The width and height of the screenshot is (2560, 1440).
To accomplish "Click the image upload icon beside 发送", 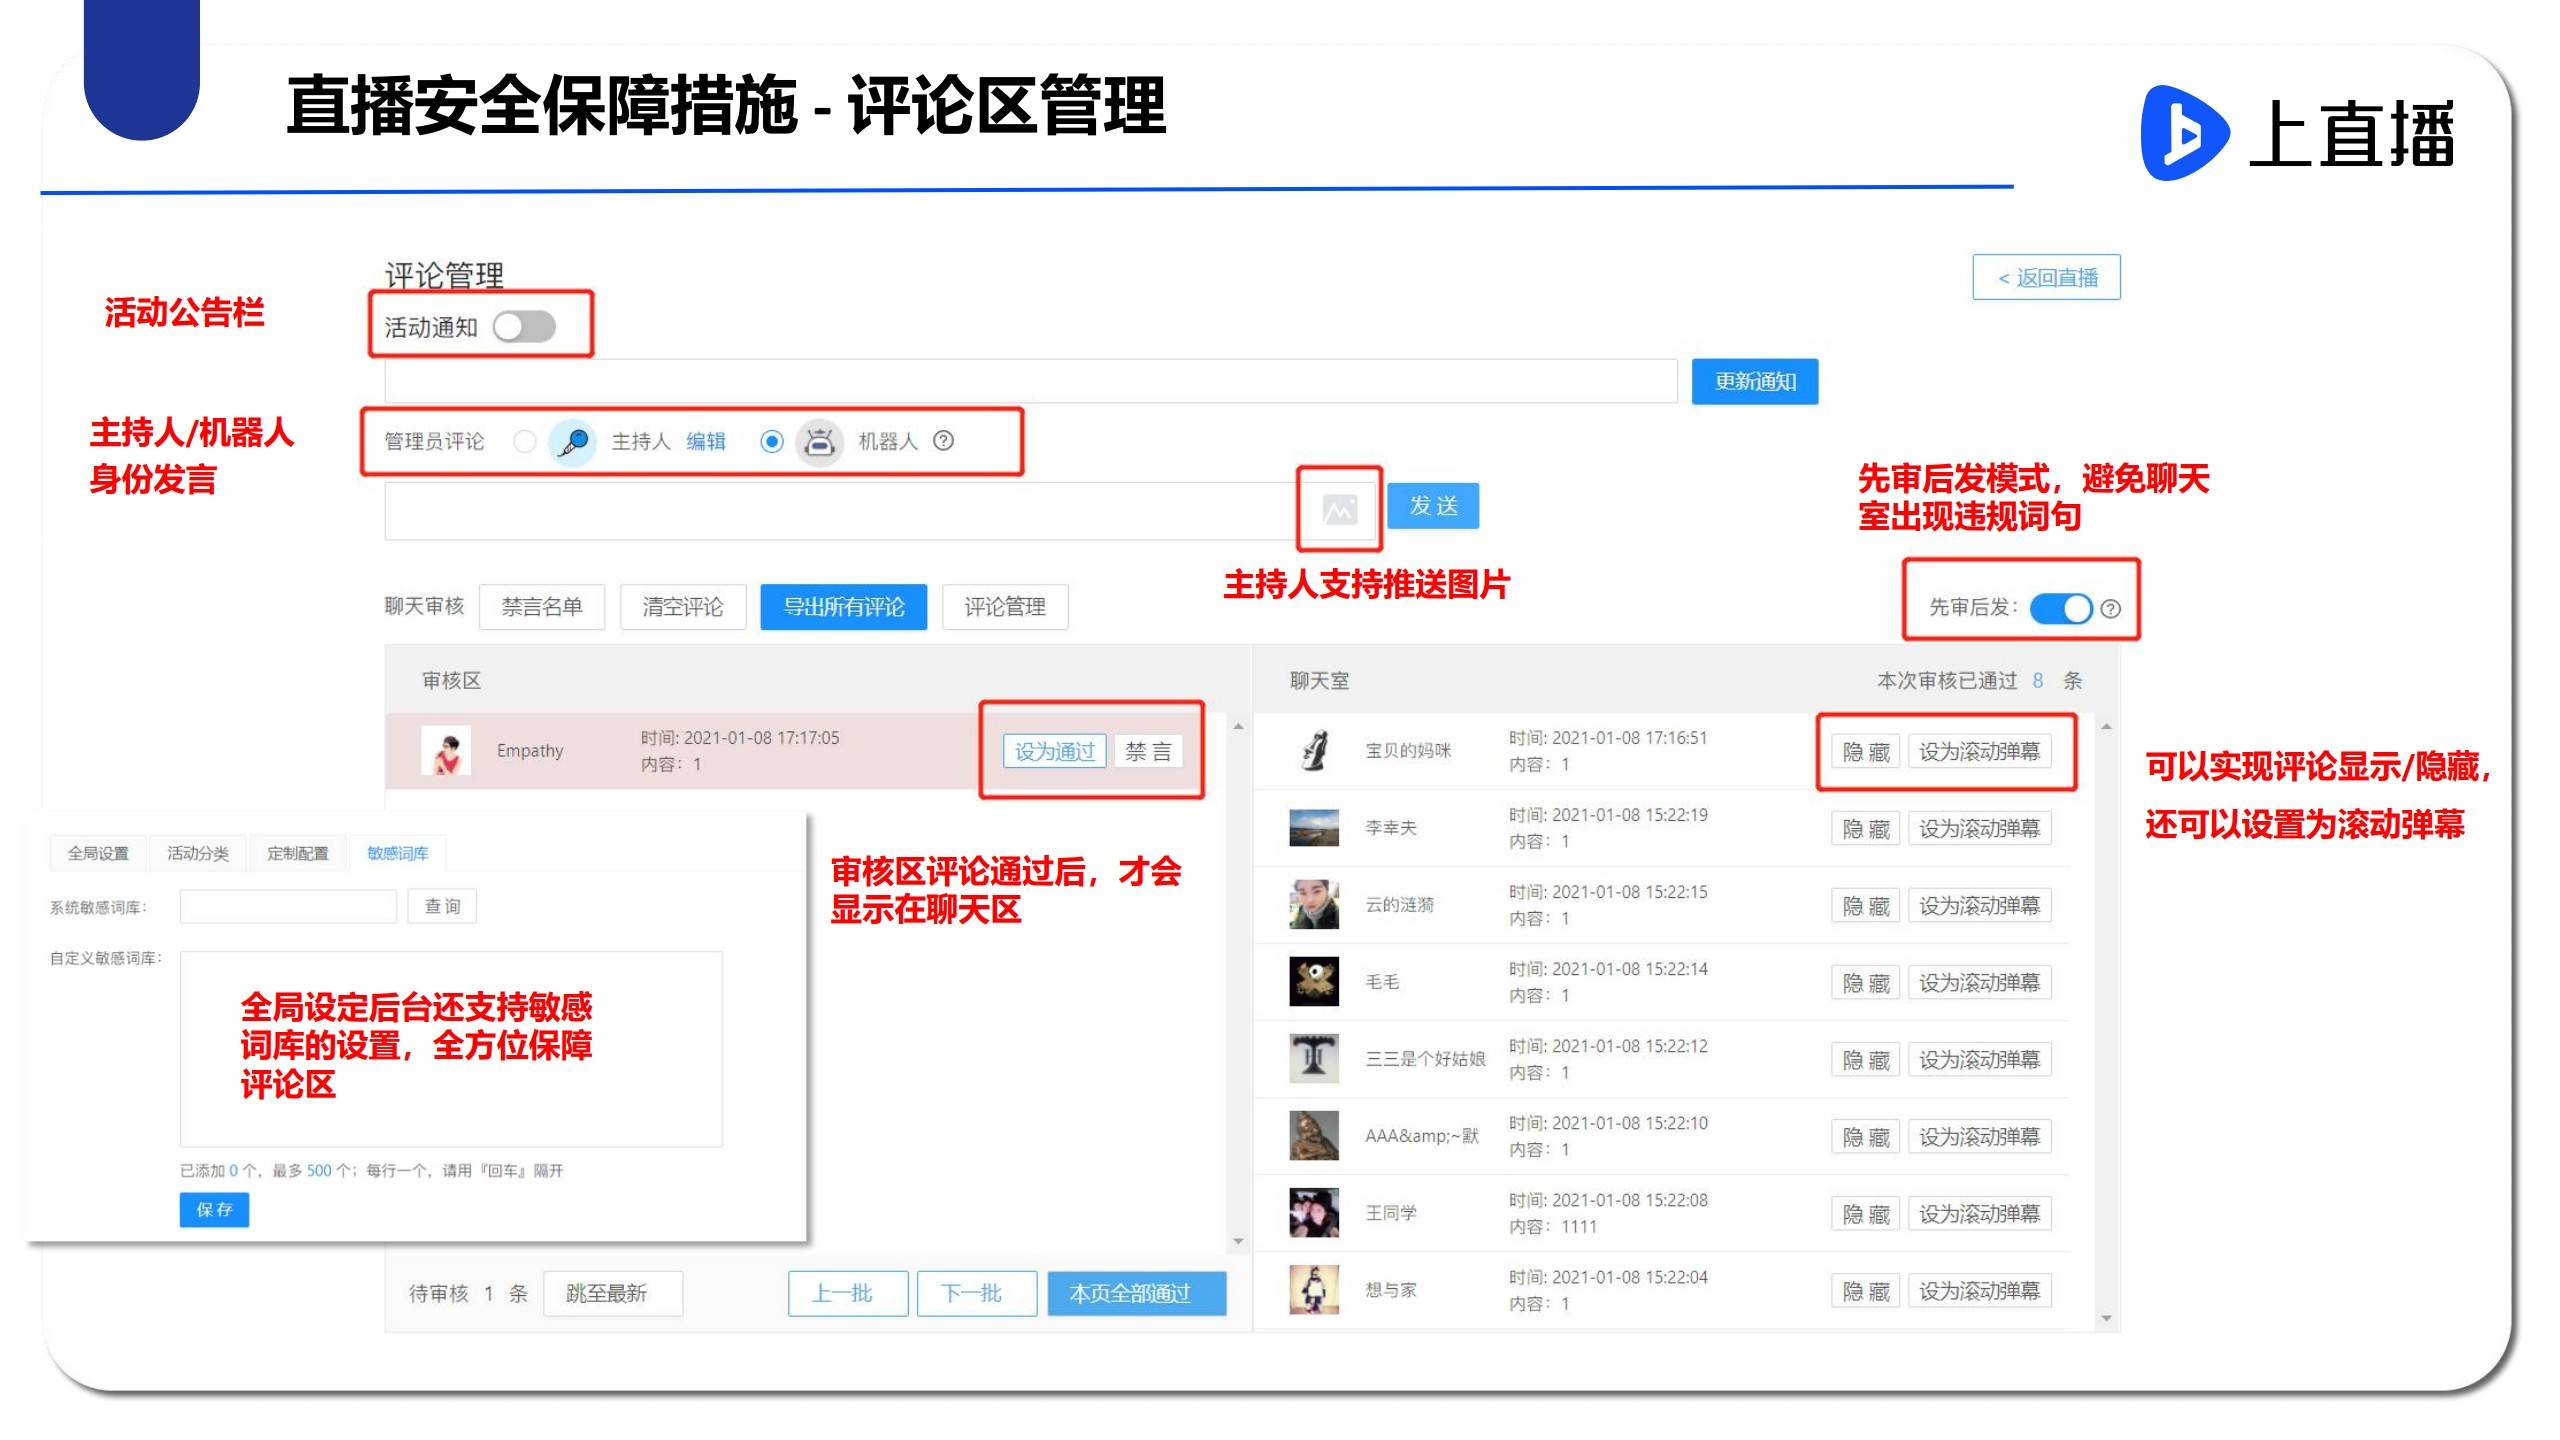I will 1339,510.
